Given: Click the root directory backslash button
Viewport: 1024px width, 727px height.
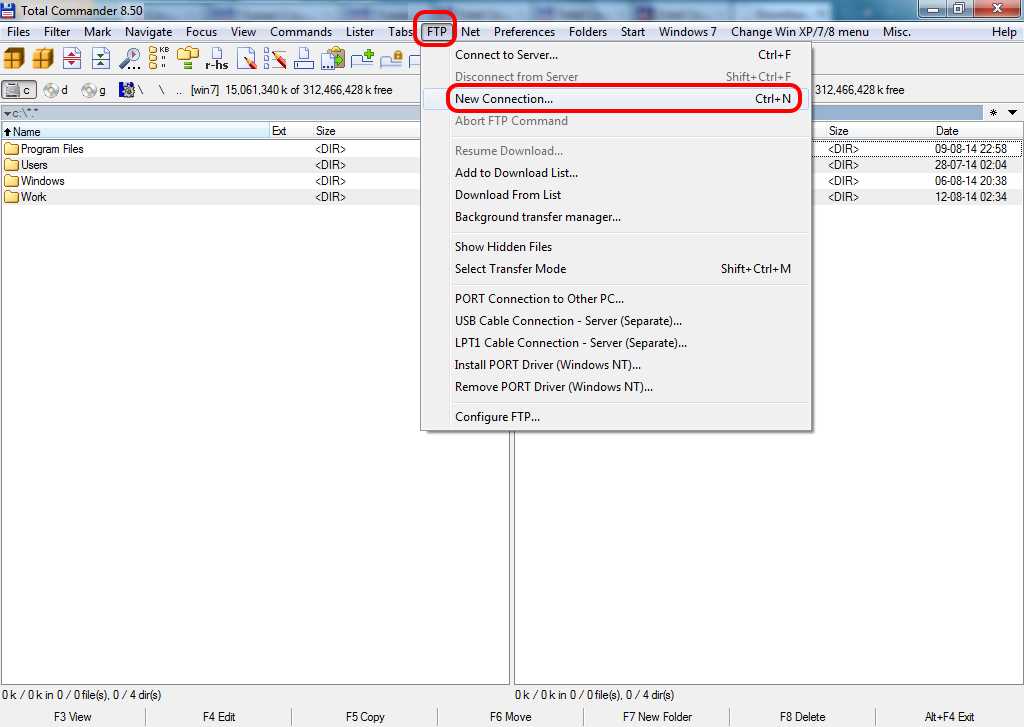Looking at the screenshot, I should click(x=161, y=90).
